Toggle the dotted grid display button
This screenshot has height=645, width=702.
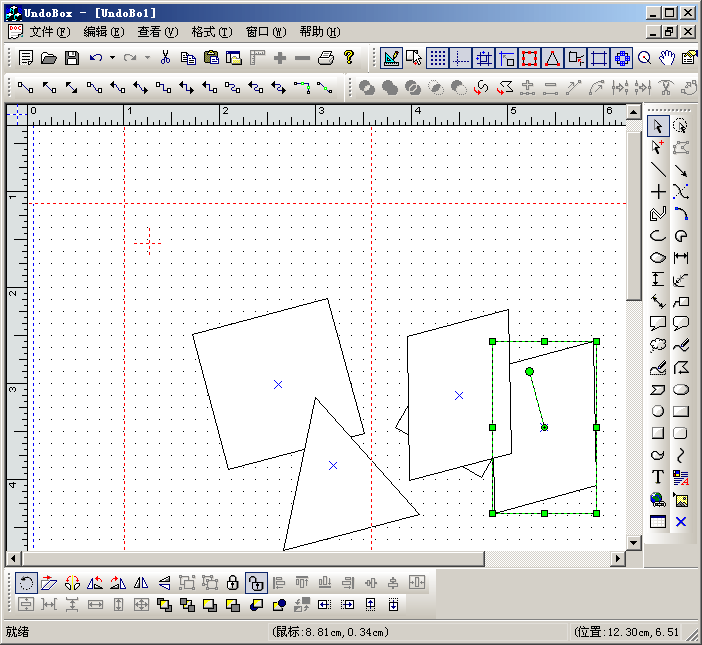click(437, 58)
